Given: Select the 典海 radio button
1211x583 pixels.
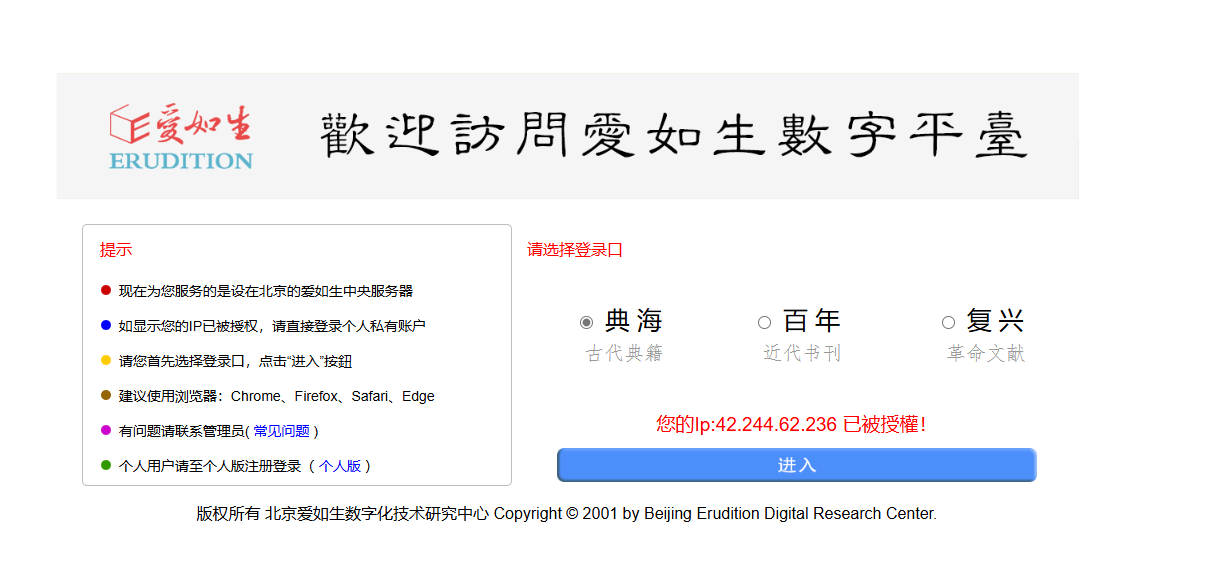Looking at the screenshot, I should [586, 322].
